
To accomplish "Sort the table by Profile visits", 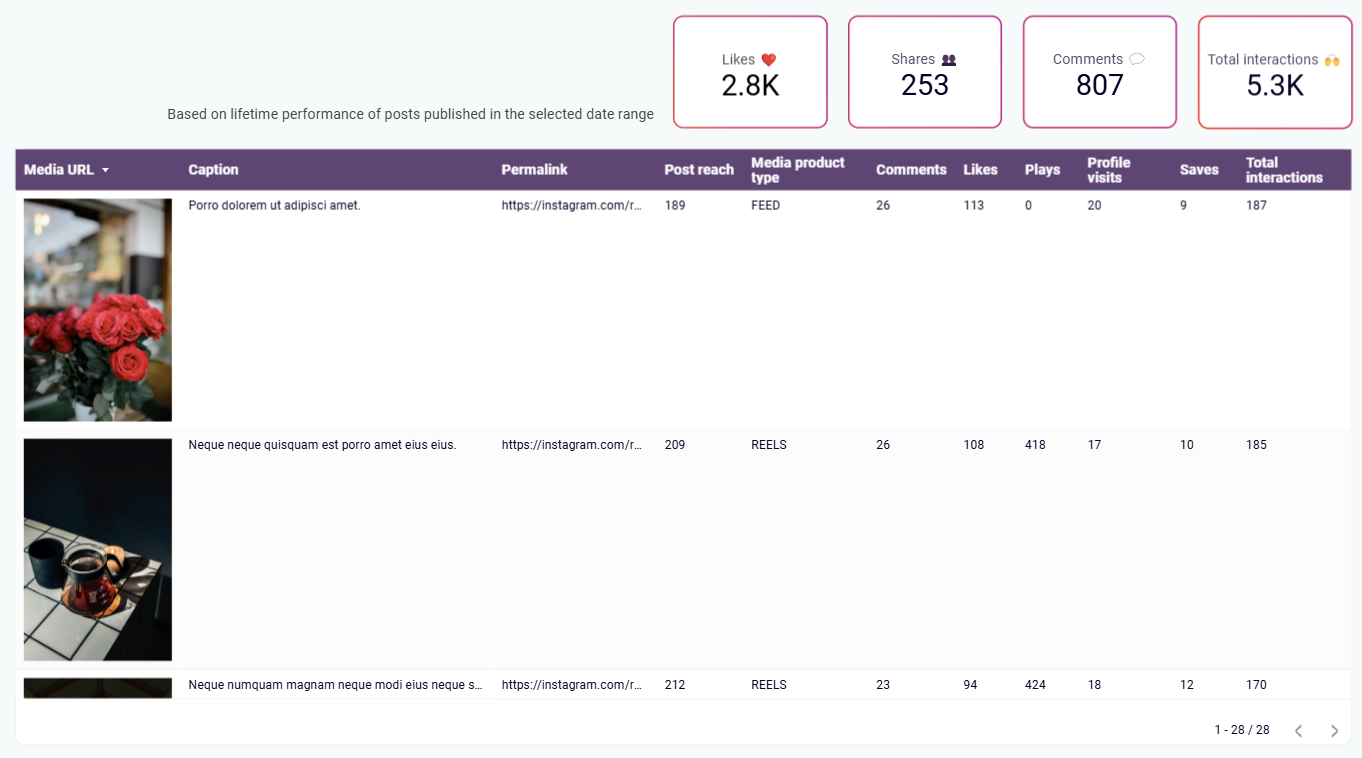I will [1109, 170].
